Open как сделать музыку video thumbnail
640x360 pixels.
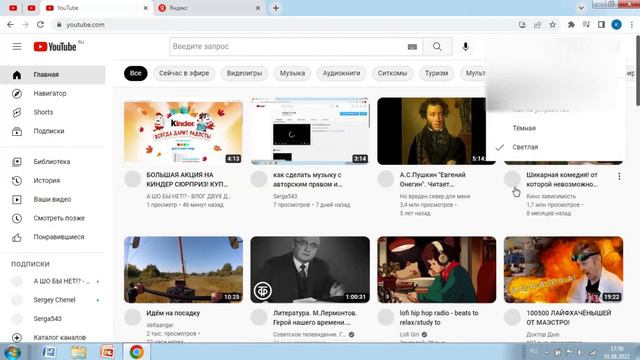point(310,131)
